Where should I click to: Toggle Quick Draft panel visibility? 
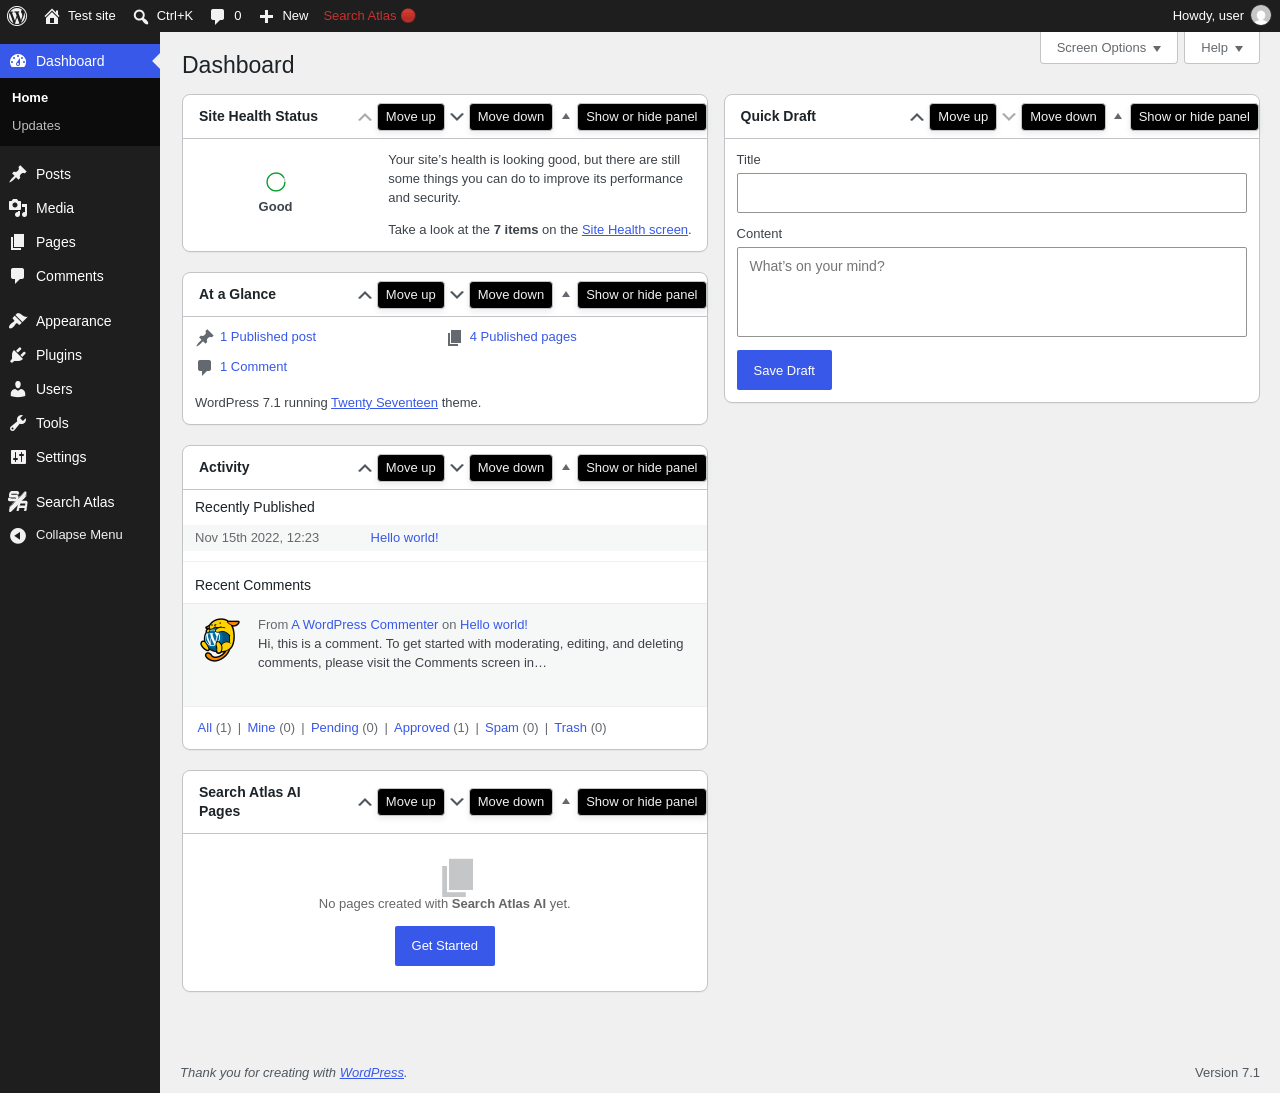(x=1118, y=117)
